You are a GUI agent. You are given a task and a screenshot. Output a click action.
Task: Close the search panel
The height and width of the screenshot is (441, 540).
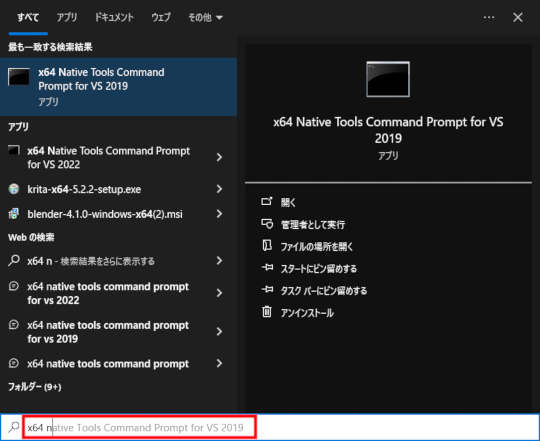point(518,17)
